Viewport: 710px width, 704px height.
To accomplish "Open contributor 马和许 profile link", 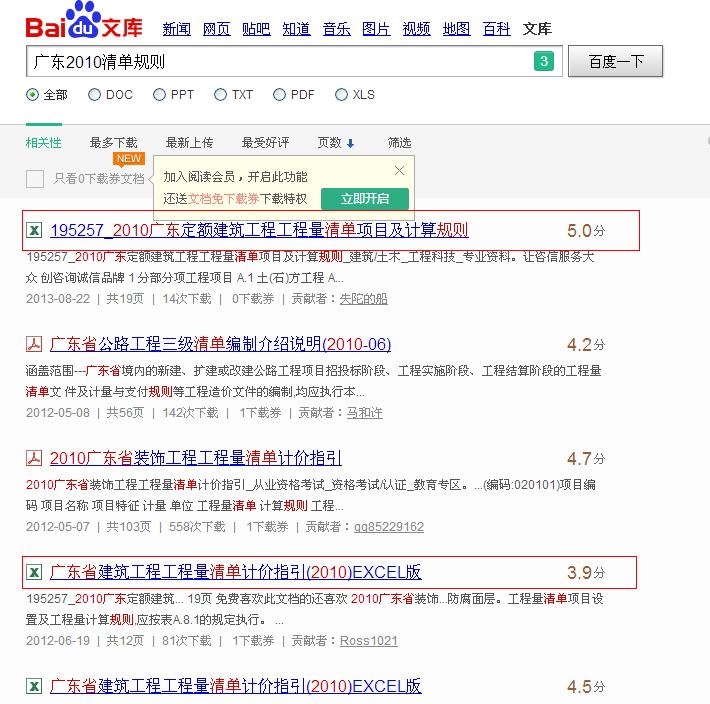I will [365, 413].
